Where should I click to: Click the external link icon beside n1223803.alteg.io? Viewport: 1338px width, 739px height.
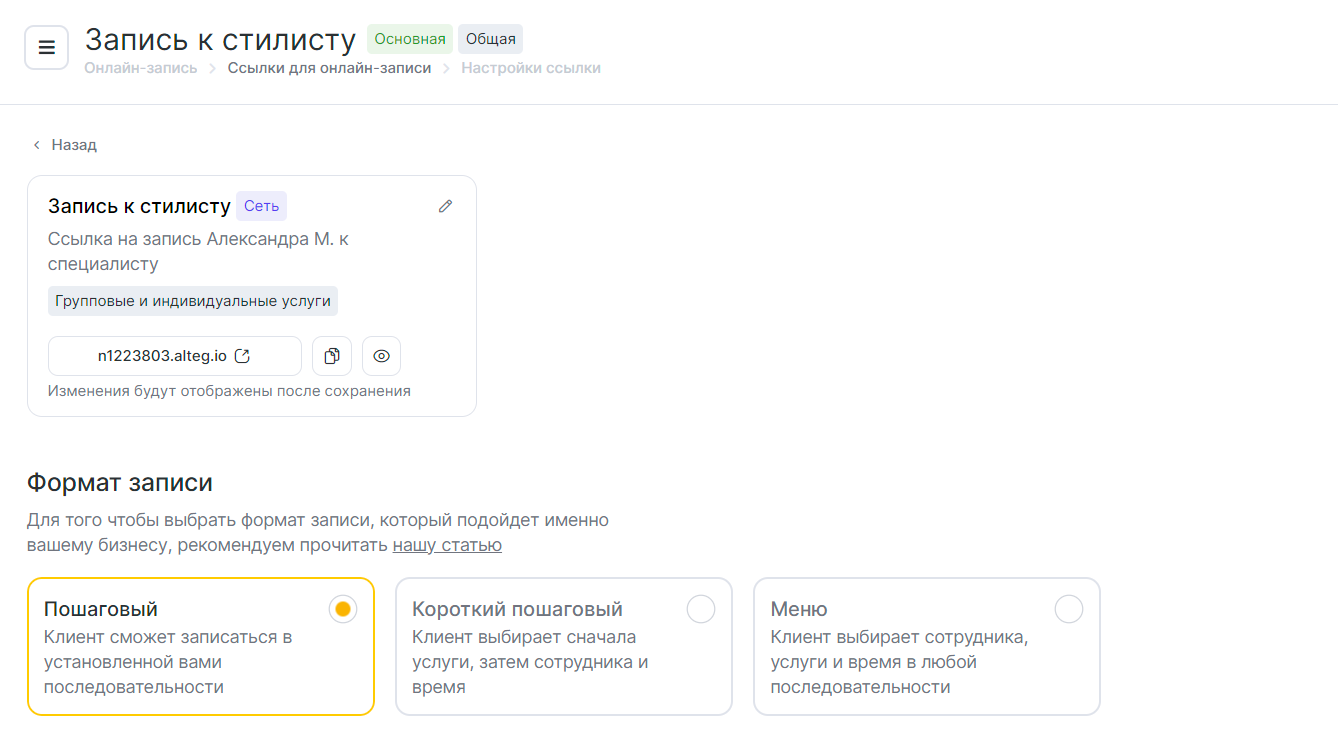point(242,356)
